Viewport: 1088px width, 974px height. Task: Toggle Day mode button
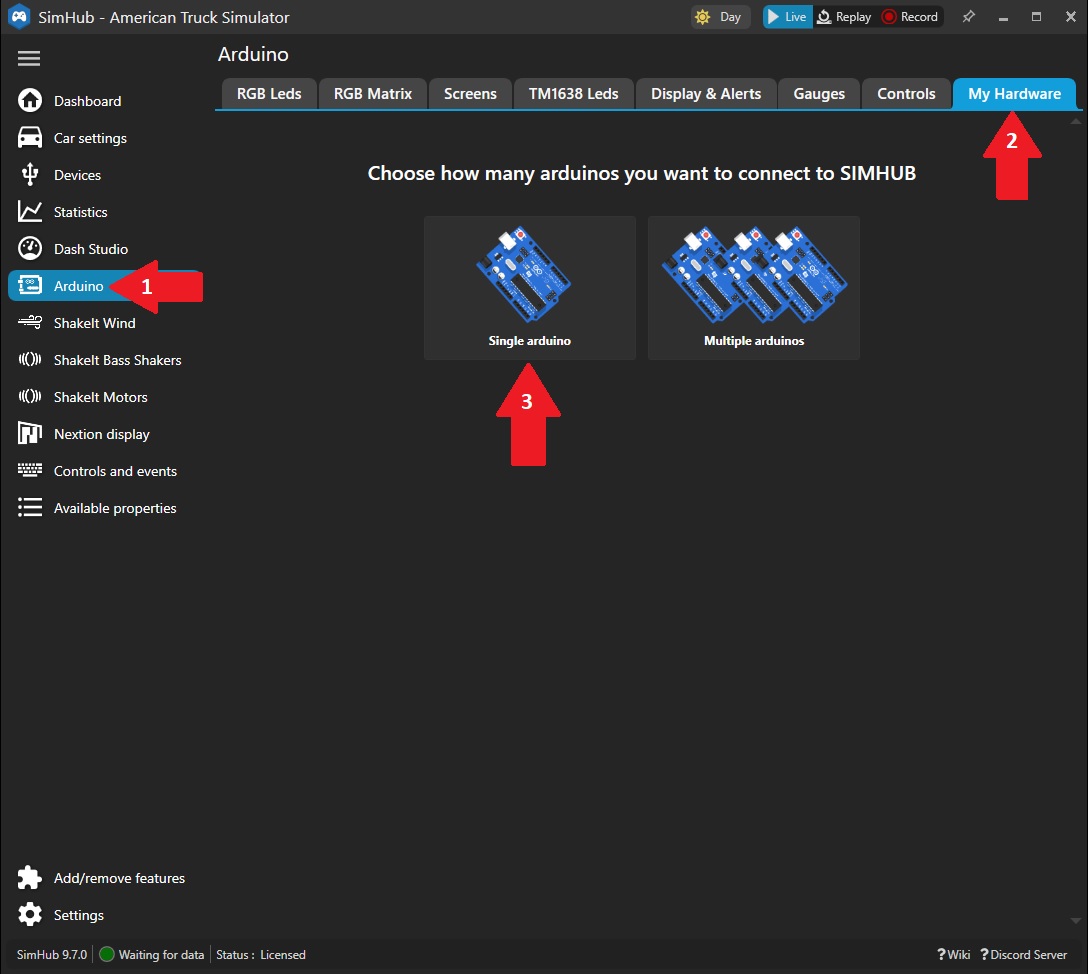[x=720, y=17]
